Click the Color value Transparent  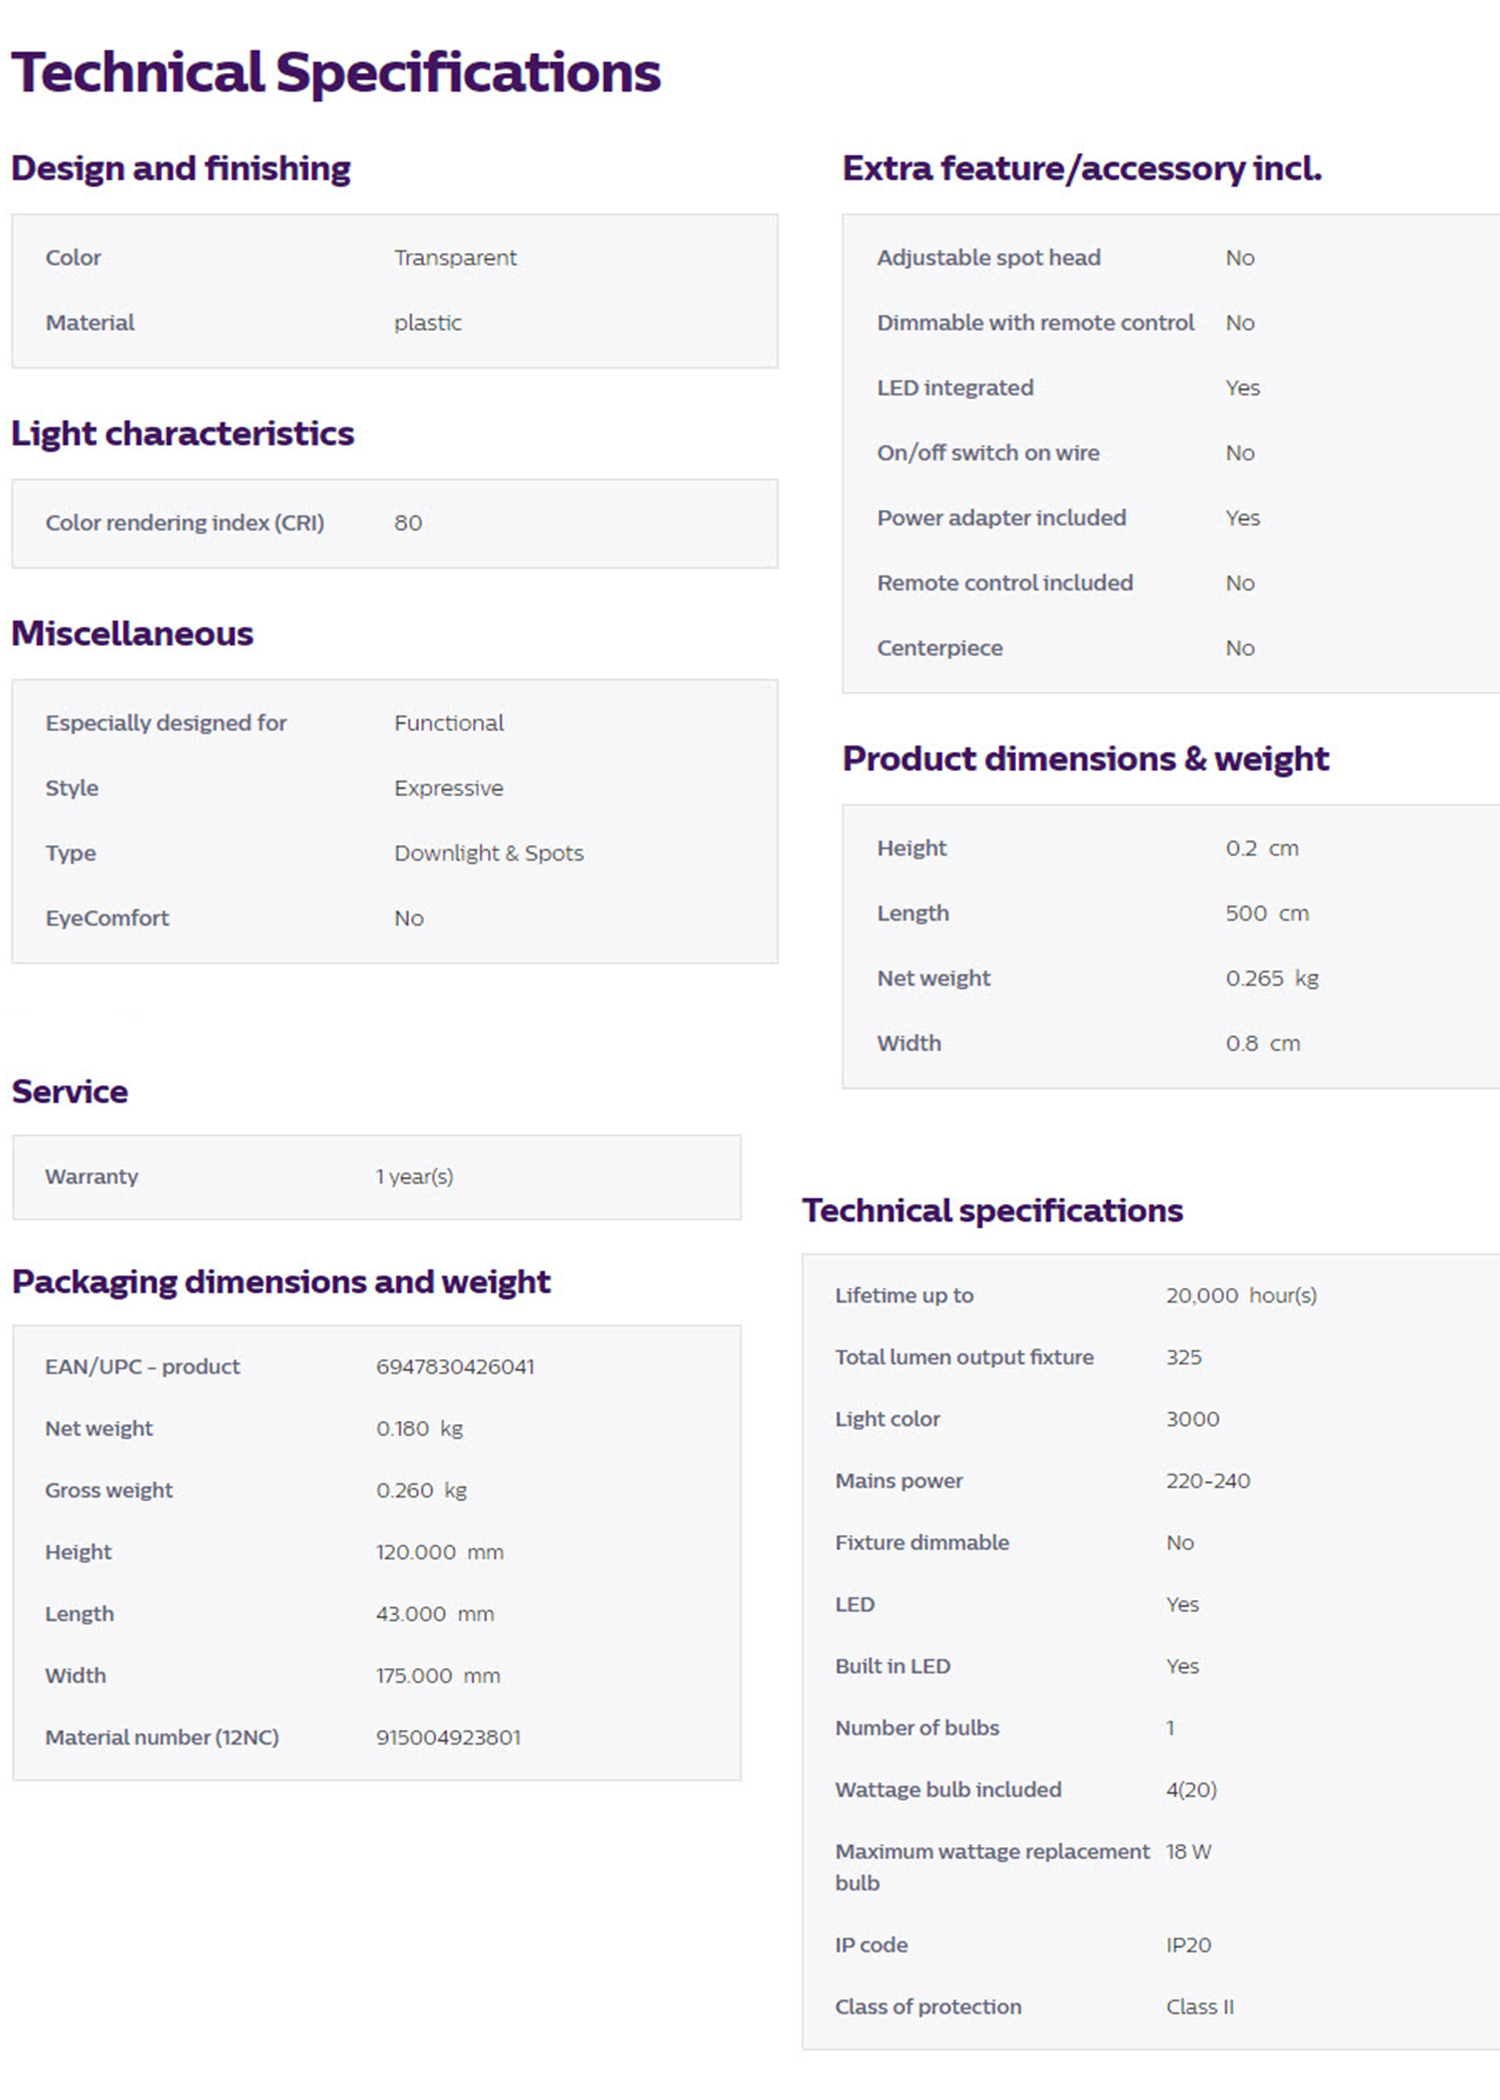click(x=455, y=257)
